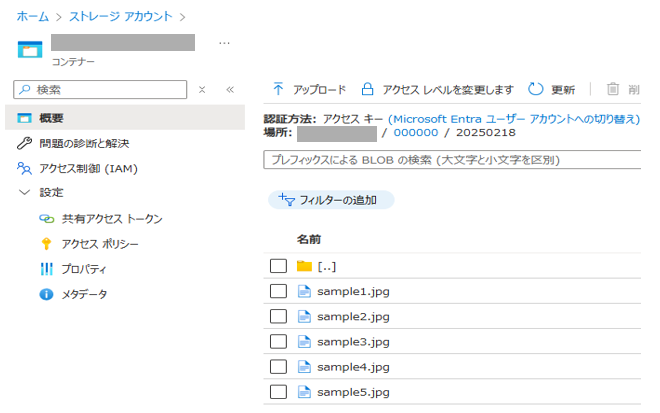Image resolution: width=660 pixels, height=413 pixels.
Task: Click the magnifier icon in search box
Action: (25, 89)
